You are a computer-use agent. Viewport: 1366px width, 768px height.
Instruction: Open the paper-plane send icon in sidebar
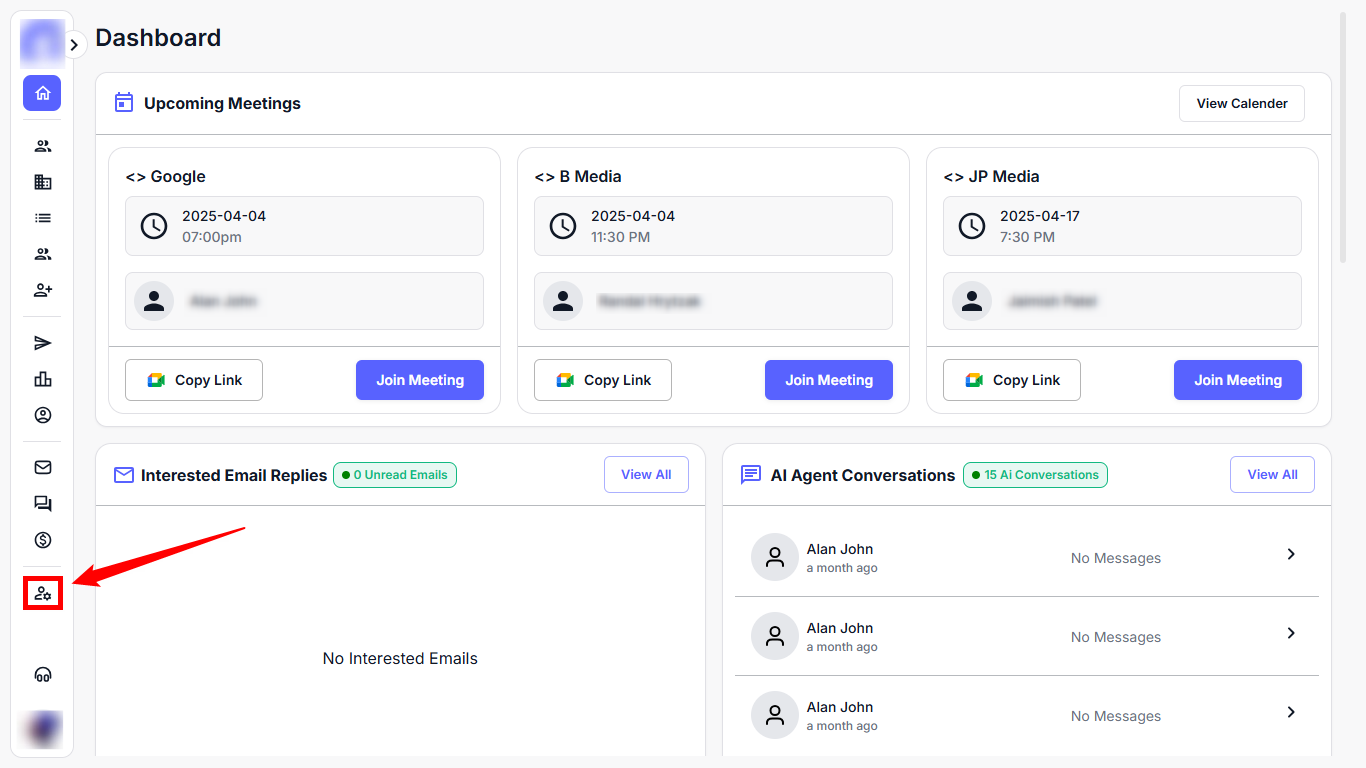click(x=42, y=343)
